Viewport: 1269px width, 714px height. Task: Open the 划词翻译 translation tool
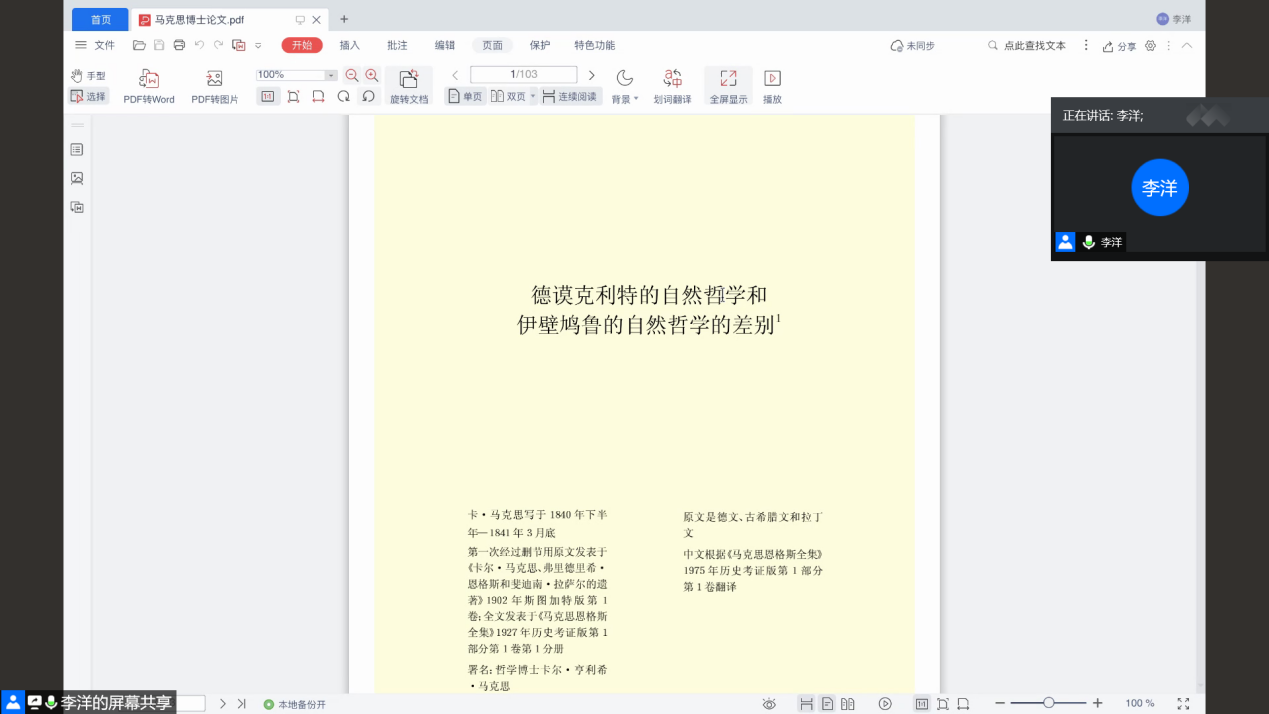(x=672, y=79)
